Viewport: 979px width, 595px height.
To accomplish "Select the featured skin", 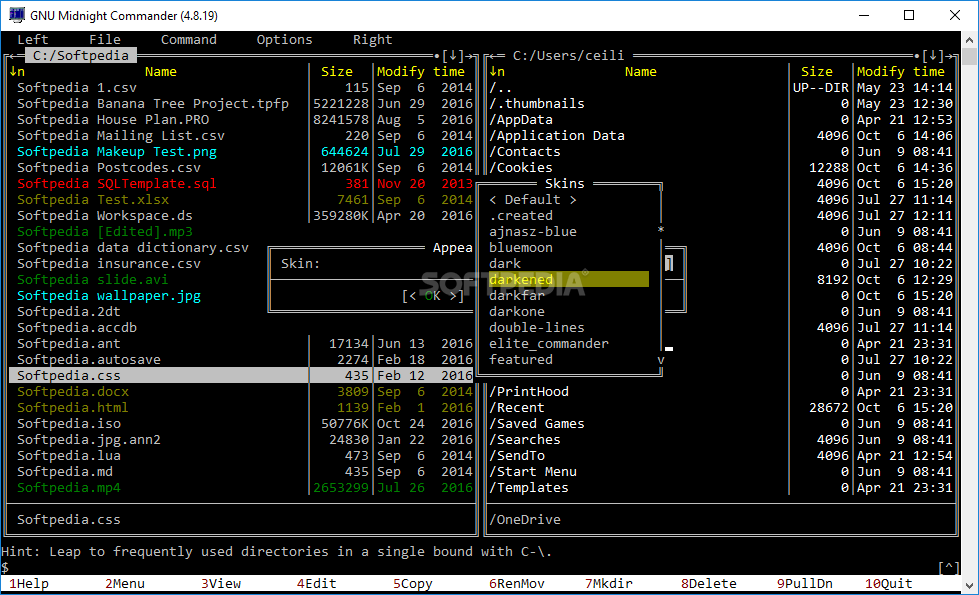I will coord(521,360).
